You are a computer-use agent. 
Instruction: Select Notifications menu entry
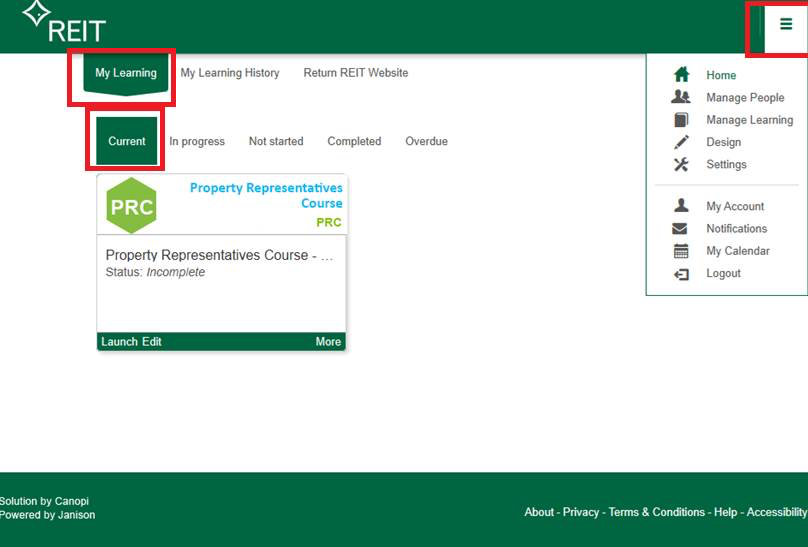[736, 228]
